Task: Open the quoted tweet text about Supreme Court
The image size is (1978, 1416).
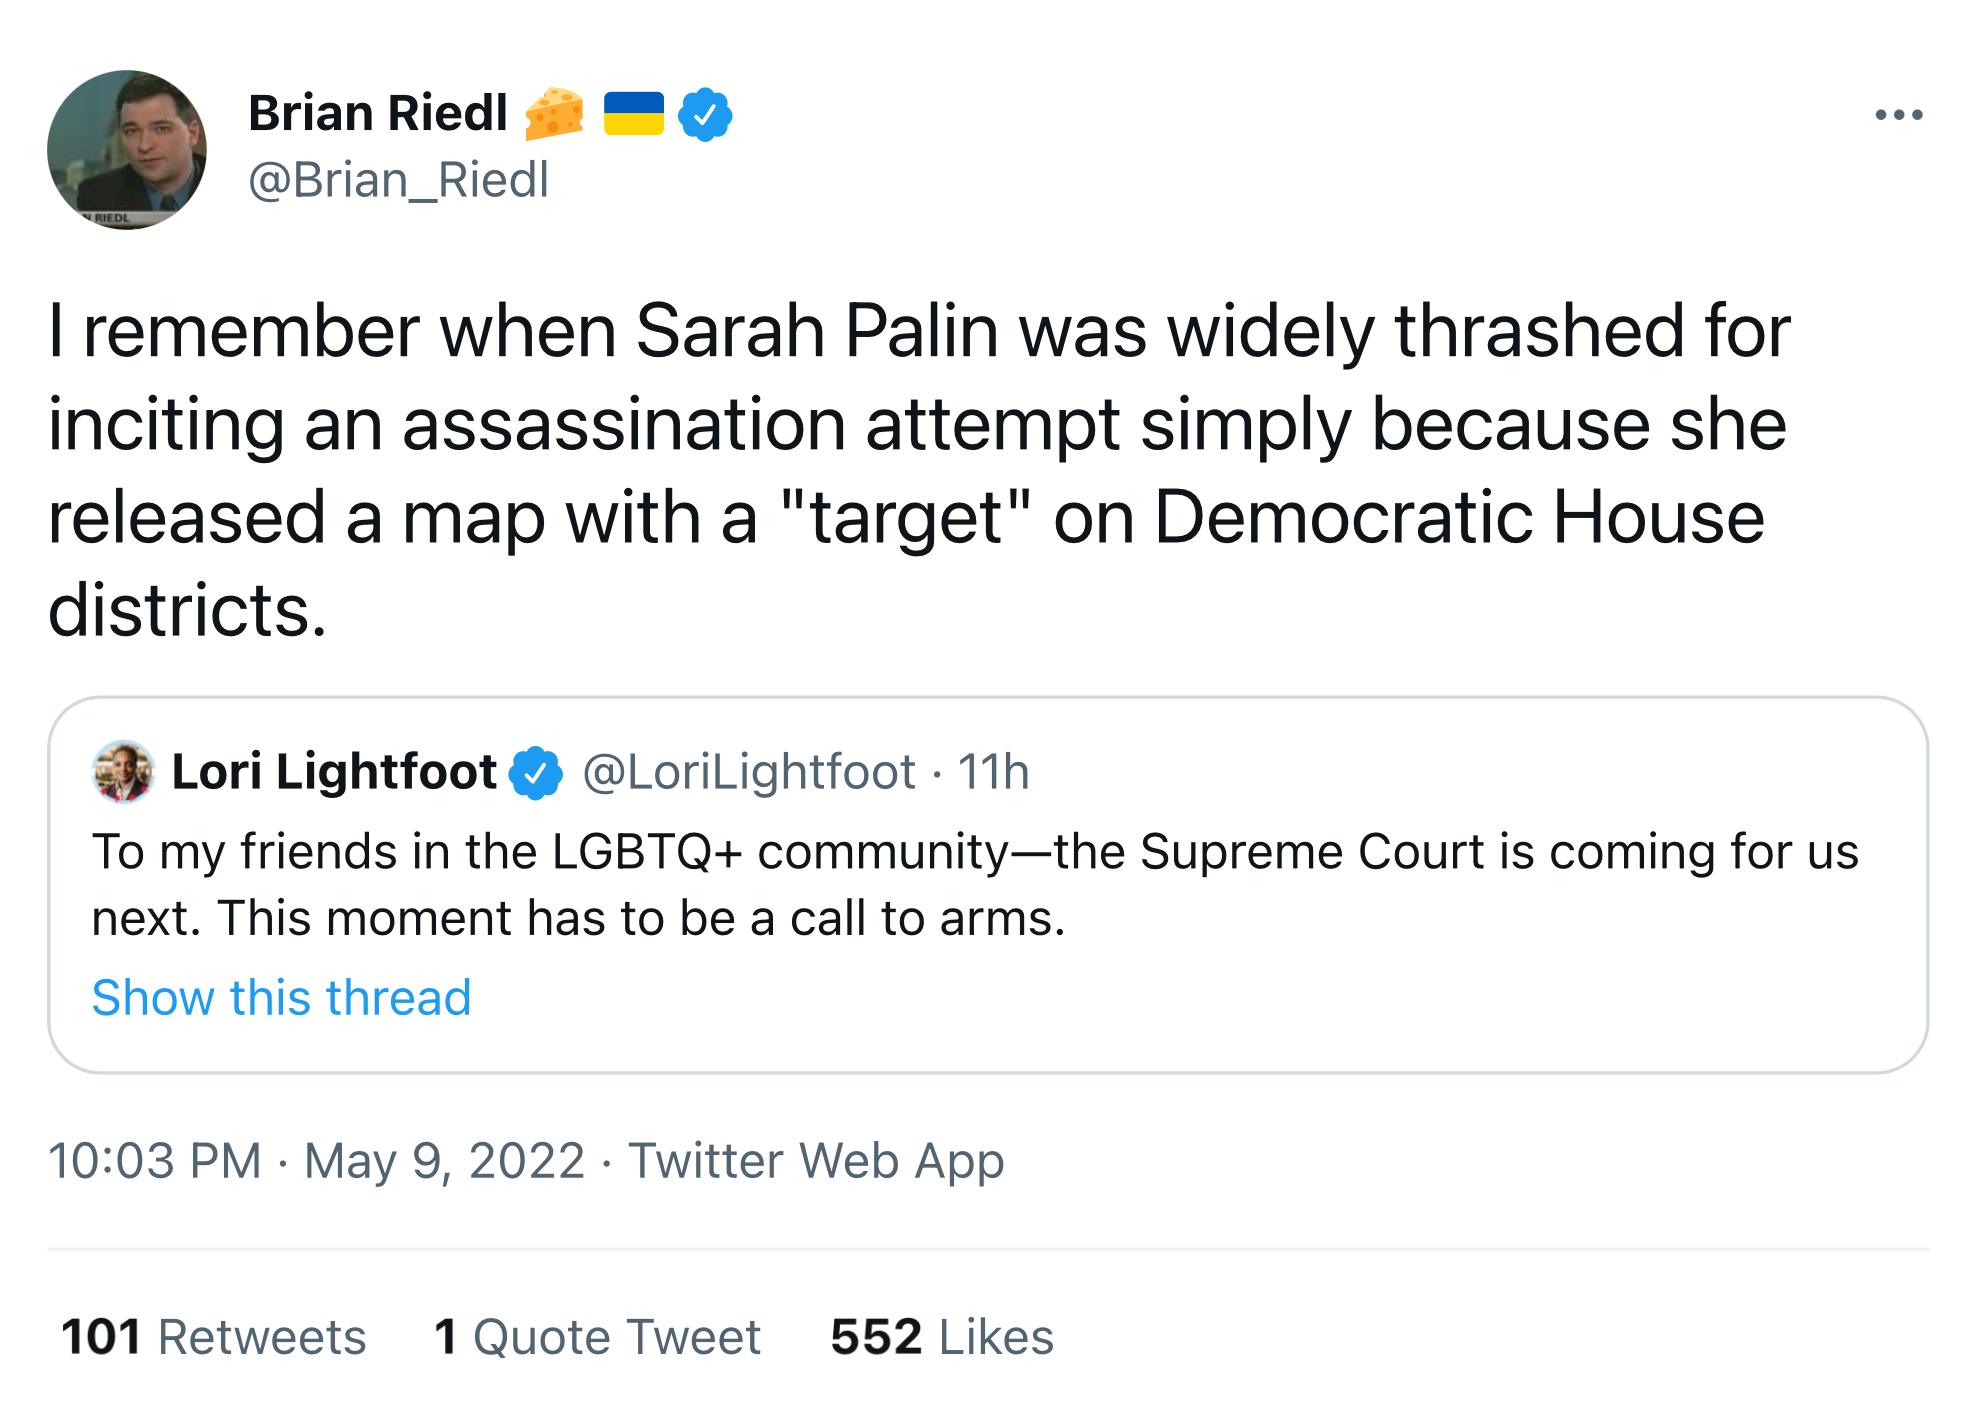Action: coord(974,884)
